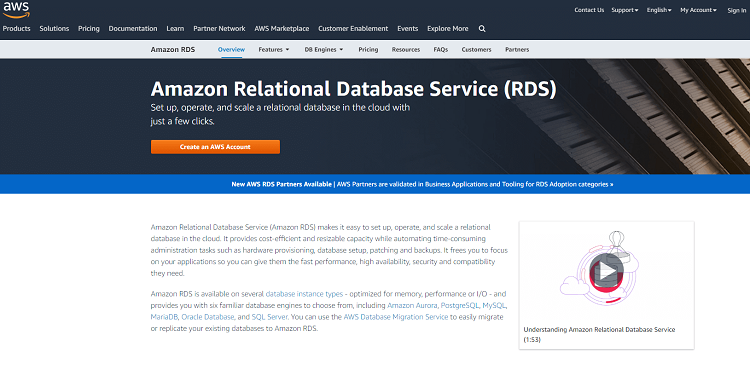
Task: Open the search magnifier icon
Action: tap(482, 29)
